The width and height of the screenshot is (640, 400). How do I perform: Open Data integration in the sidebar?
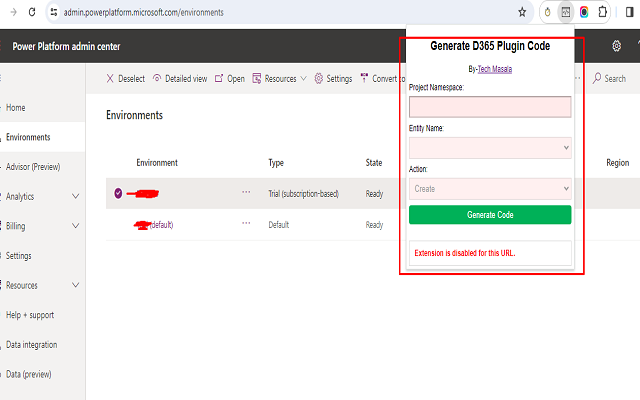[31, 345]
